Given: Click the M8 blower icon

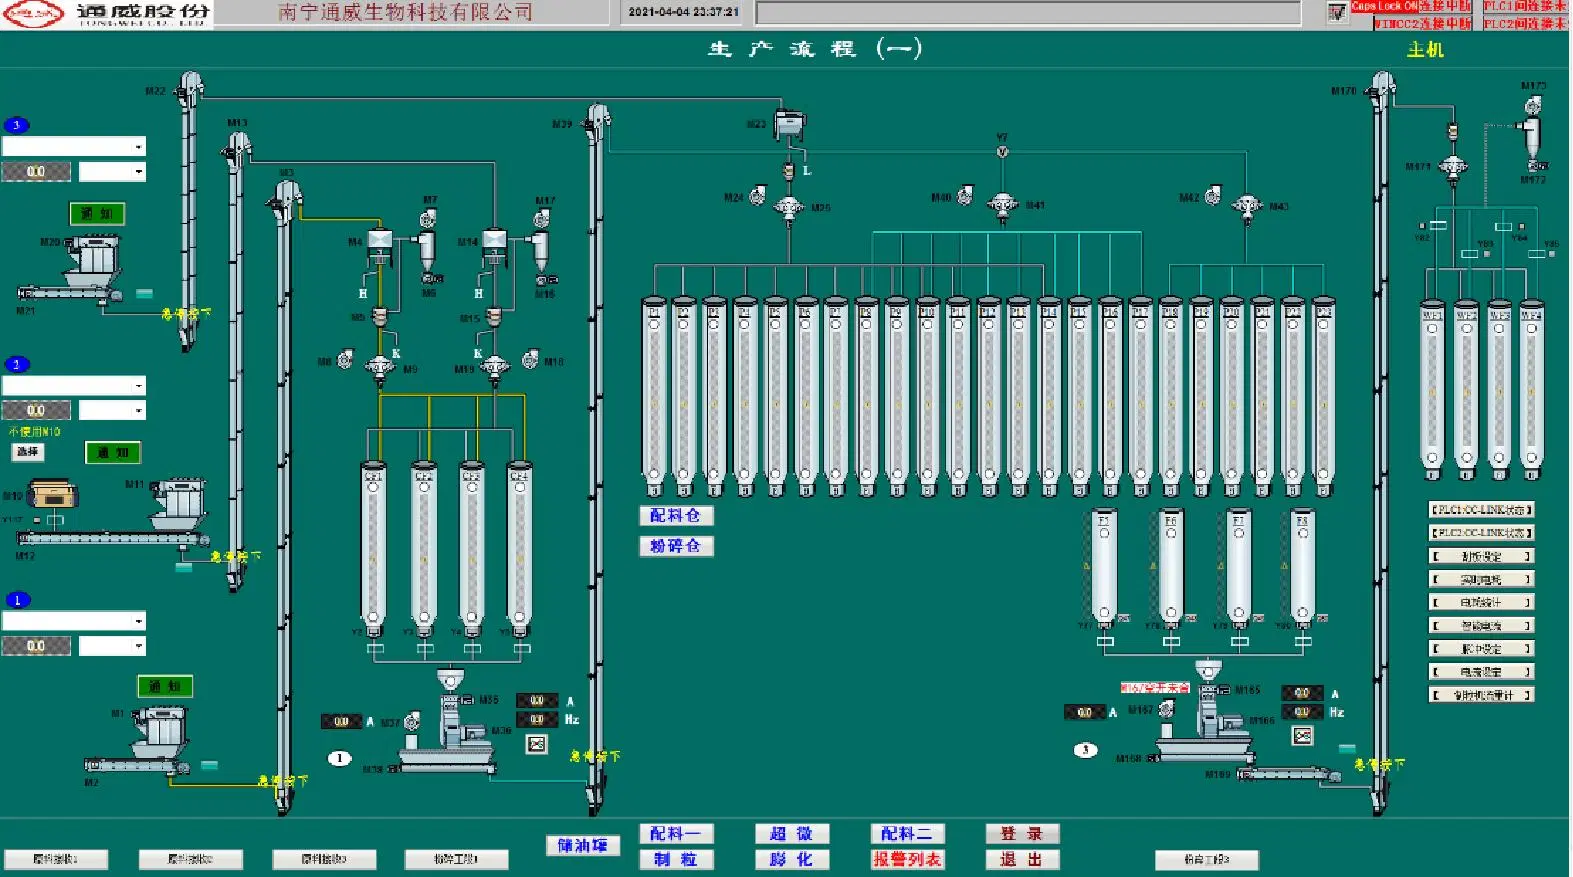Looking at the screenshot, I should pyautogui.click(x=345, y=359).
